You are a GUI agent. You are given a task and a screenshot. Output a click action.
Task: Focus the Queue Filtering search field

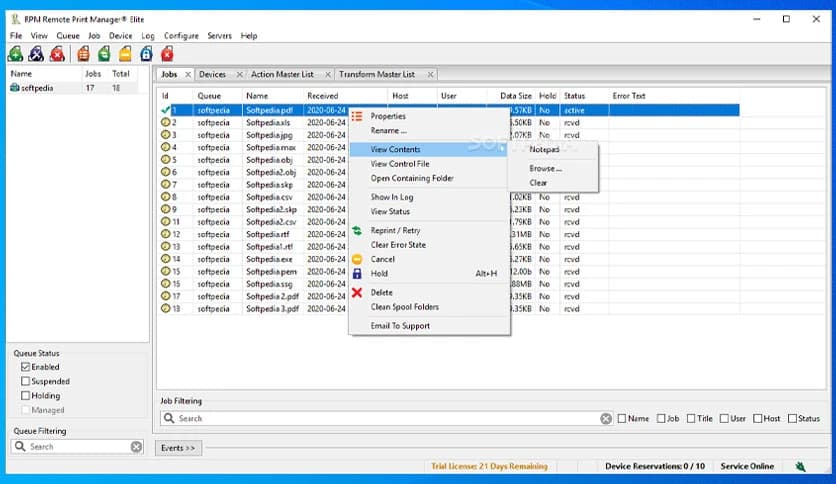(x=77, y=447)
